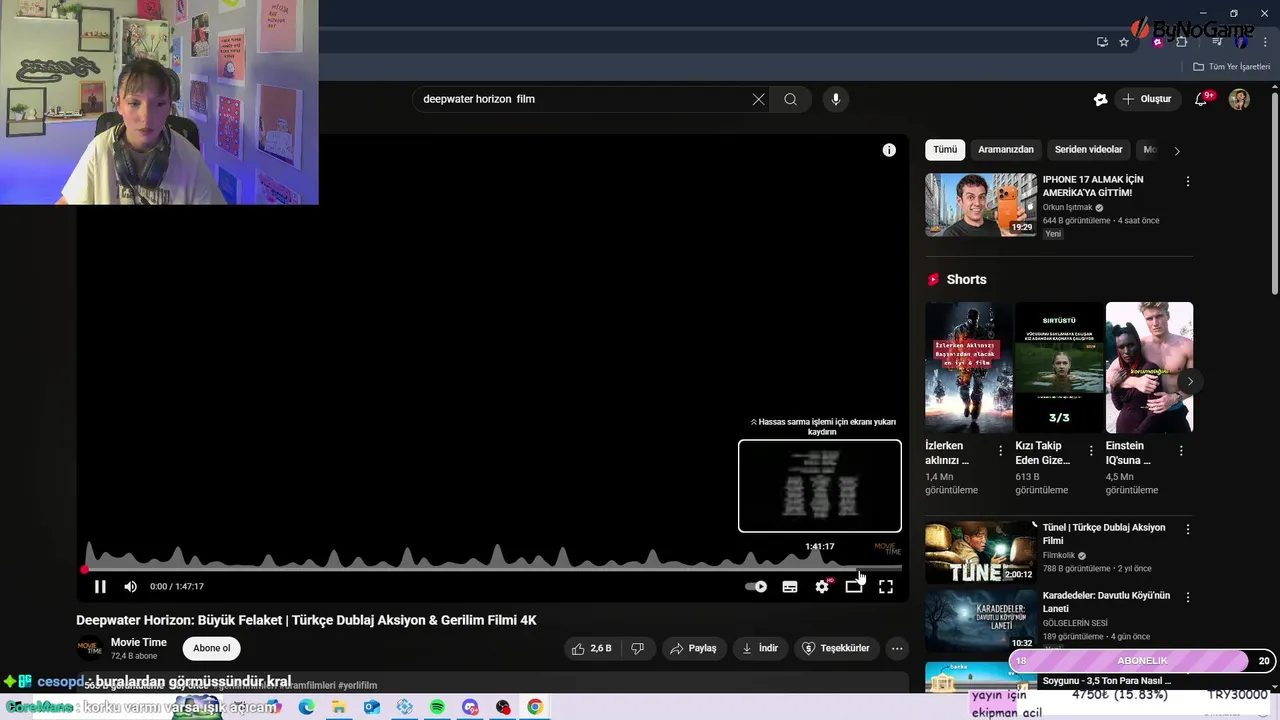Image resolution: width=1280 pixels, height=720 pixels.
Task: Switch to theater mode in the player
Action: click(854, 587)
